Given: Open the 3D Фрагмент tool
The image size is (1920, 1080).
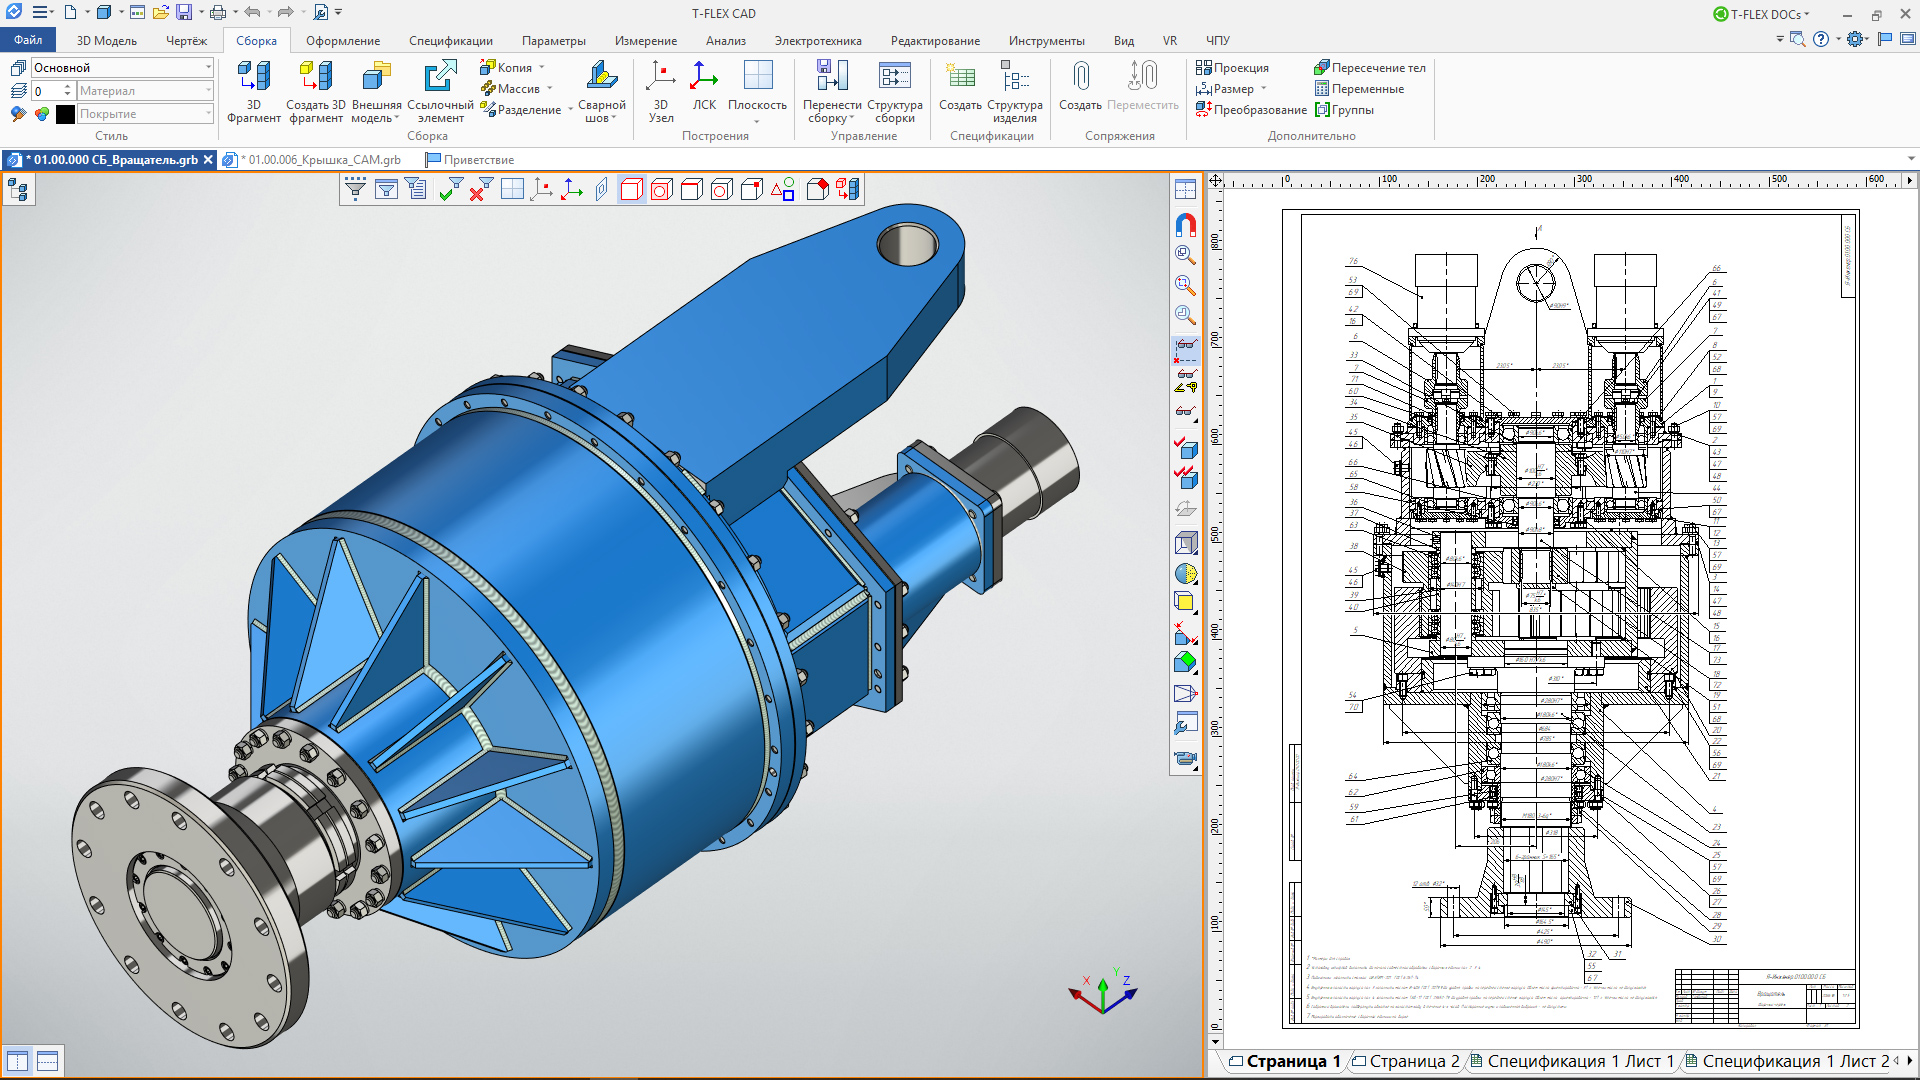Looking at the screenshot, I should 254,90.
